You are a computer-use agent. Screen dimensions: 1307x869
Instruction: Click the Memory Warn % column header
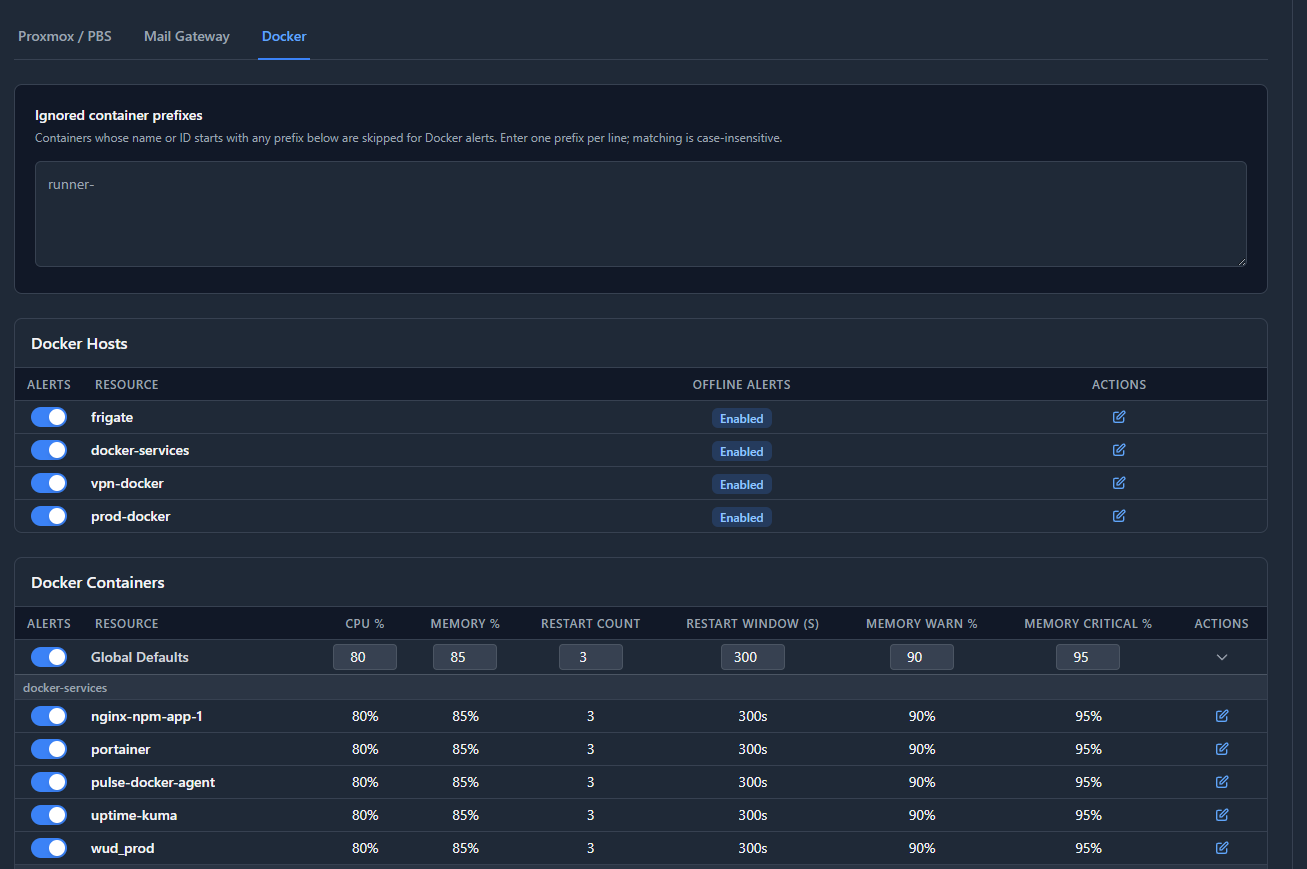(x=922, y=623)
